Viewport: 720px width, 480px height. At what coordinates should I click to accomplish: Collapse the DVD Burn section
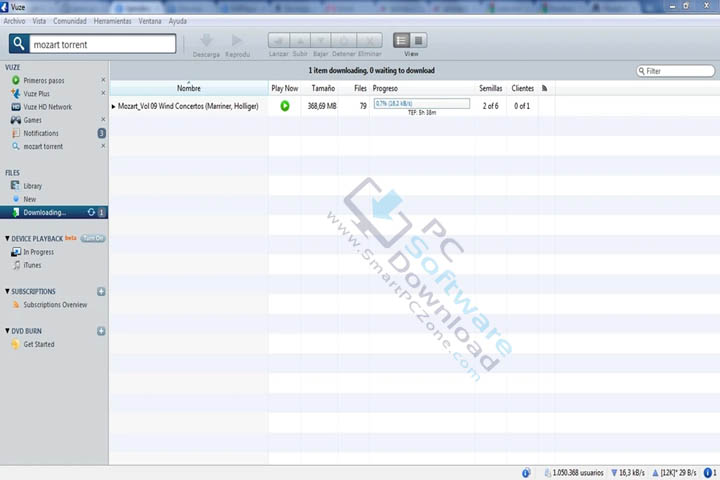(7, 331)
